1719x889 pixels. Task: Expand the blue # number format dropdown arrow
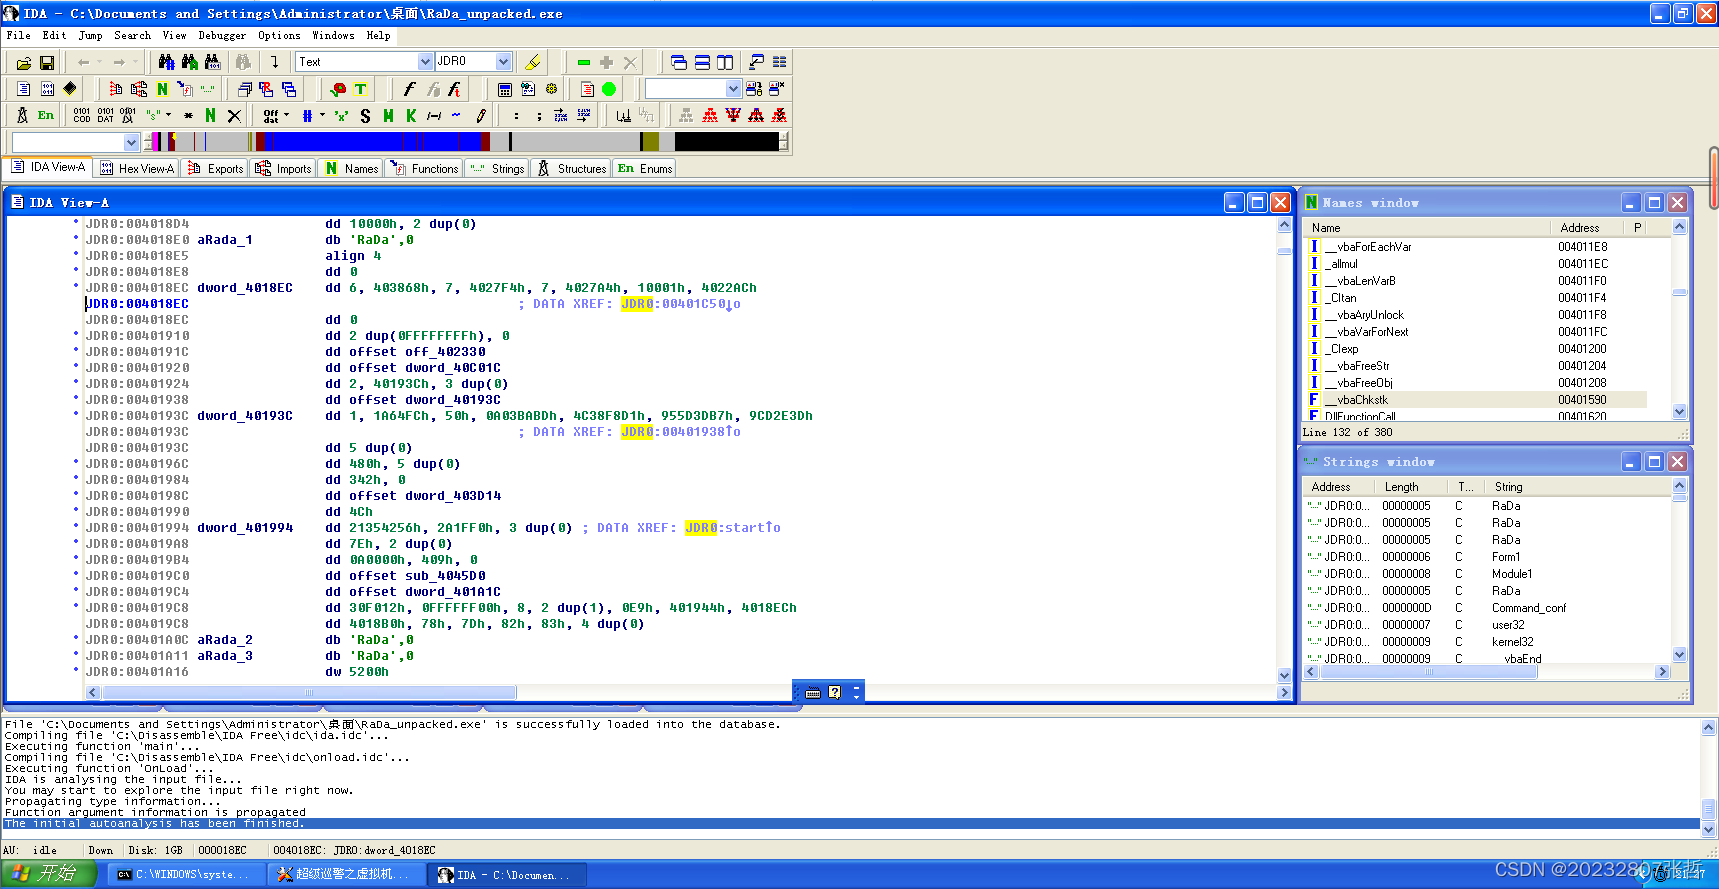pos(322,116)
